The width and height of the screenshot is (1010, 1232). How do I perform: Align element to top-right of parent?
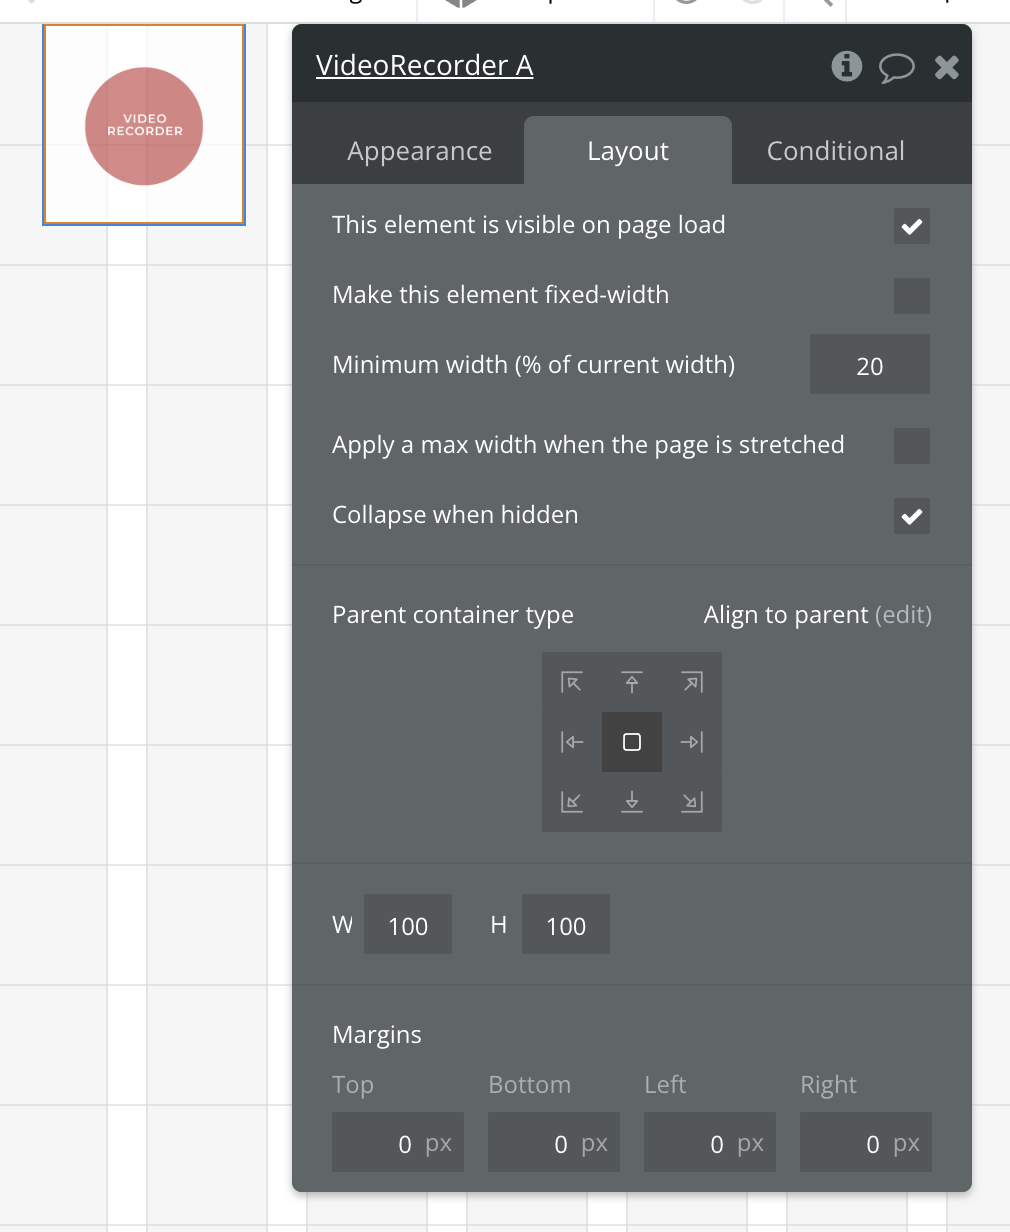click(x=692, y=682)
